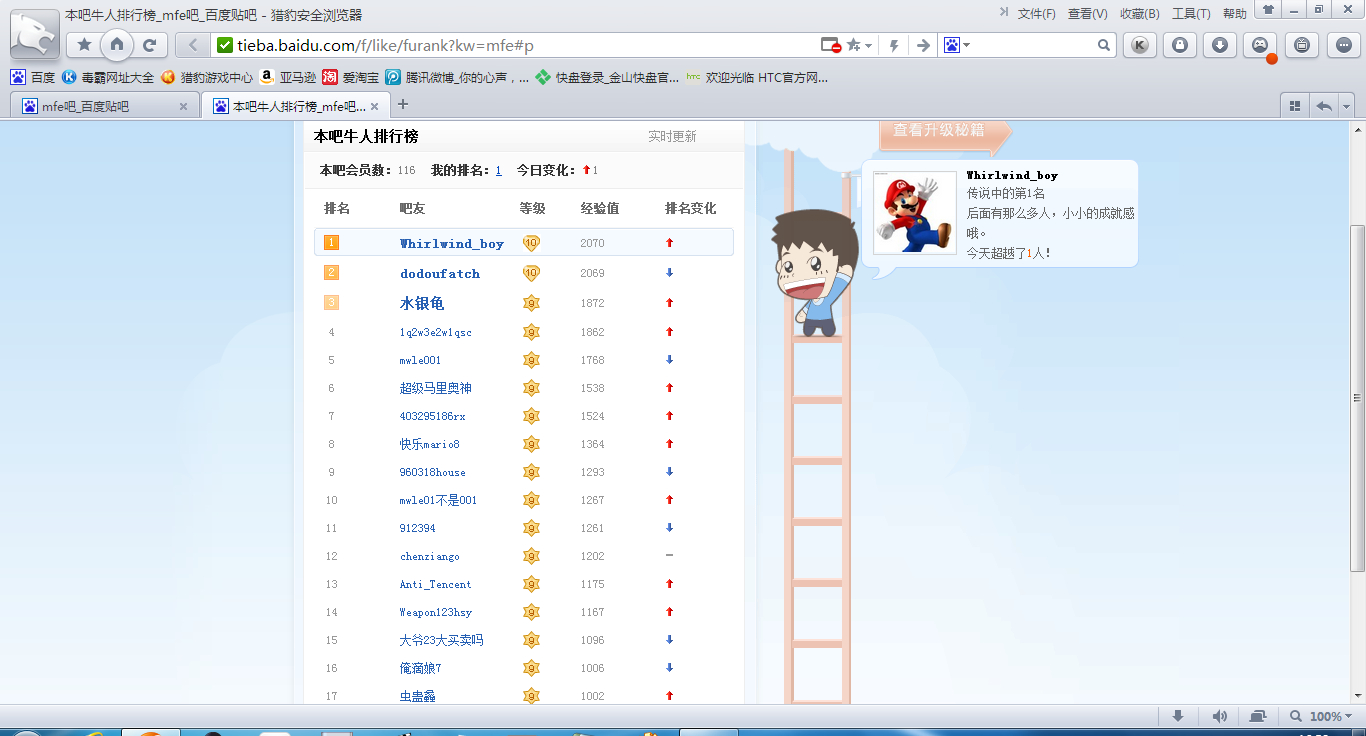Open the 快盘登录 bookmark
This screenshot has width=1366, height=736.
[608, 77]
